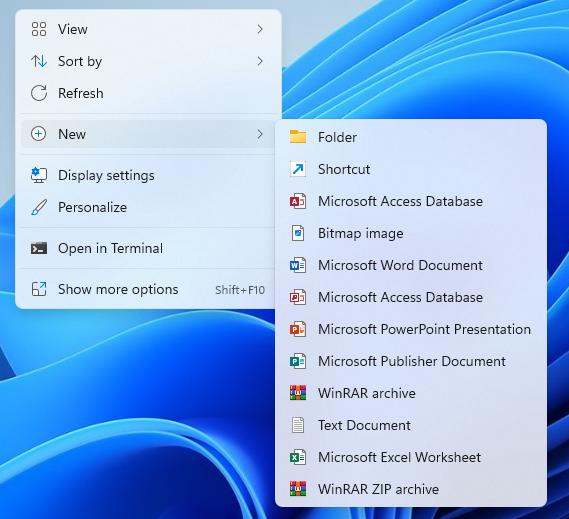569x519 pixels.
Task: Expand the View submenu chevron
Action: click(260, 29)
